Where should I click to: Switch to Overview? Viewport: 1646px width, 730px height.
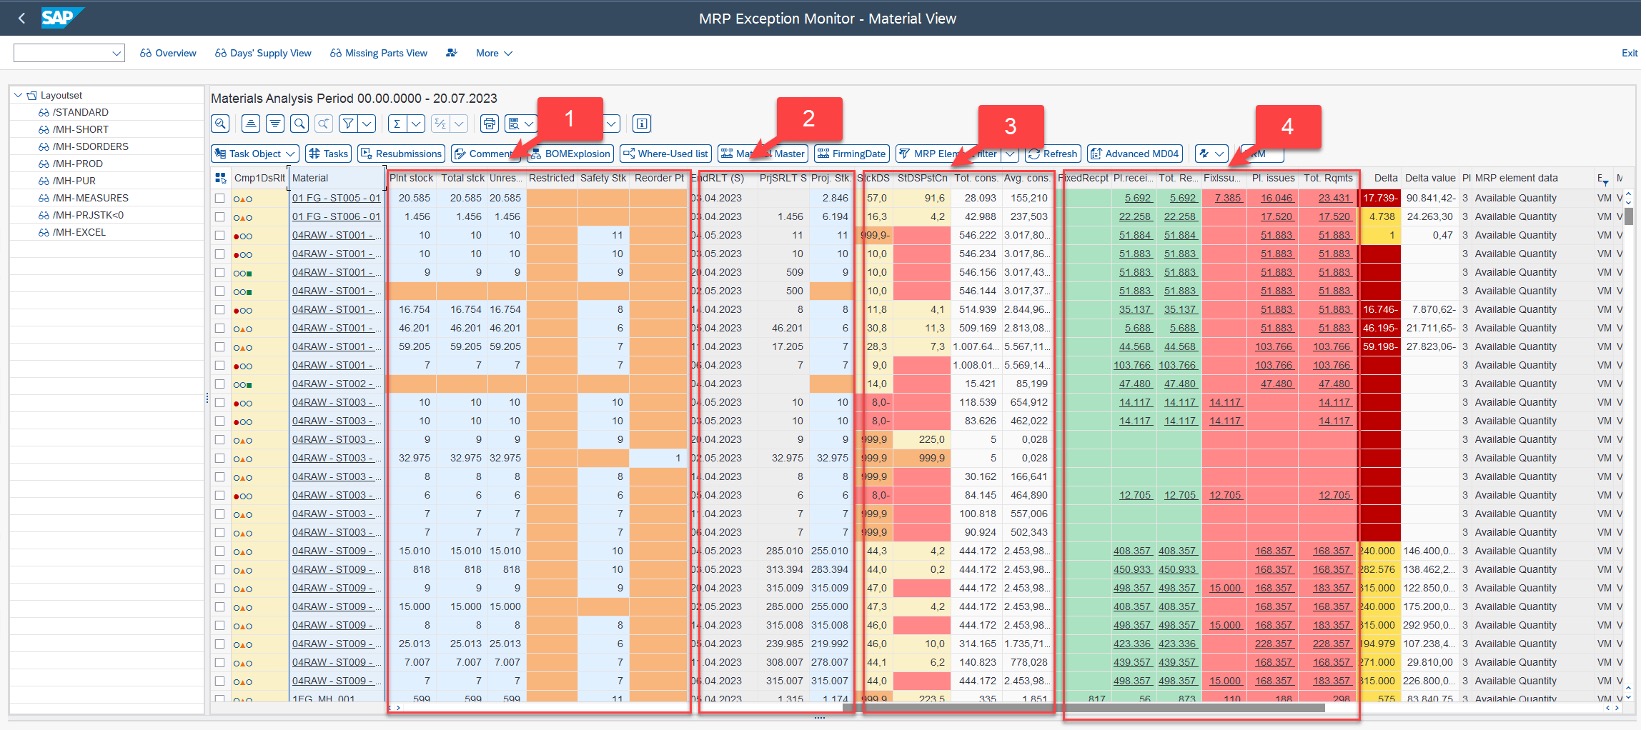pos(168,53)
